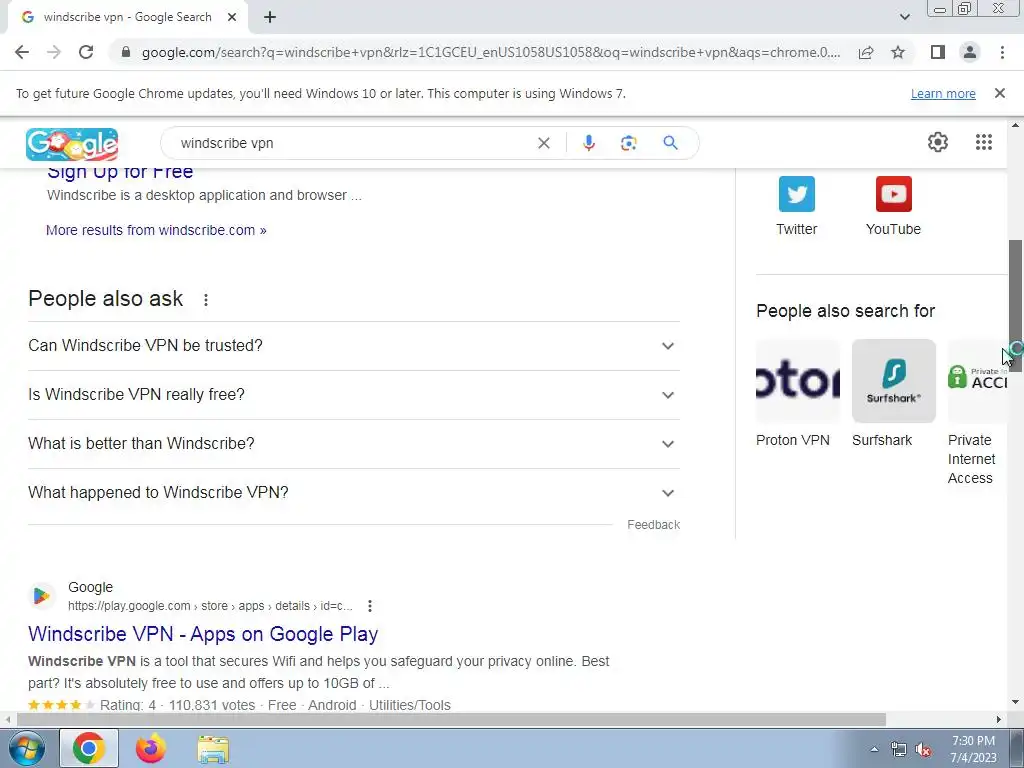Open the Google apps grid
The width and height of the screenshot is (1024, 768).
click(x=984, y=142)
